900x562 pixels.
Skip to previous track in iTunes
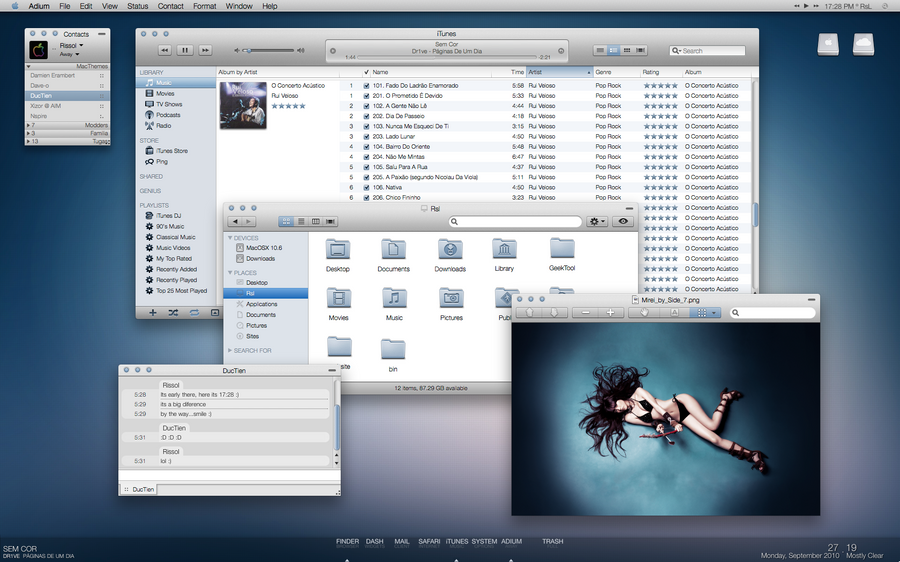pos(165,51)
